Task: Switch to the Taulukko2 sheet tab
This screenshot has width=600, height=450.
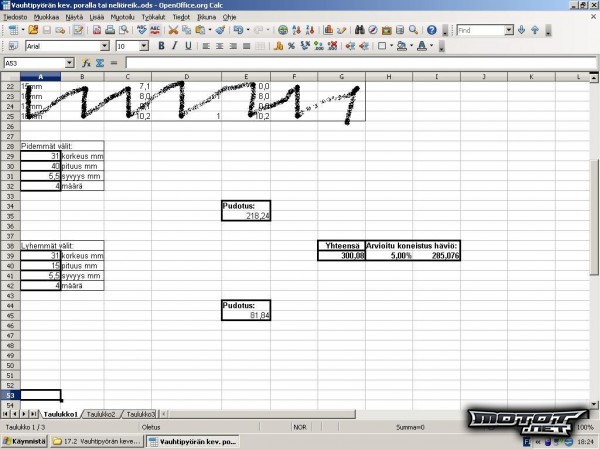Action: point(100,413)
